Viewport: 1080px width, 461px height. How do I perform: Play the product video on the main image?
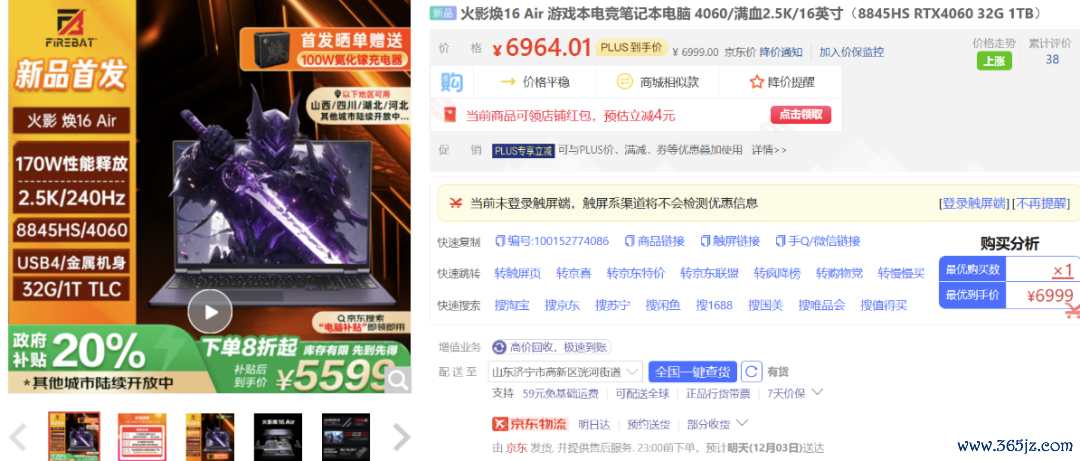click(x=209, y=311)
